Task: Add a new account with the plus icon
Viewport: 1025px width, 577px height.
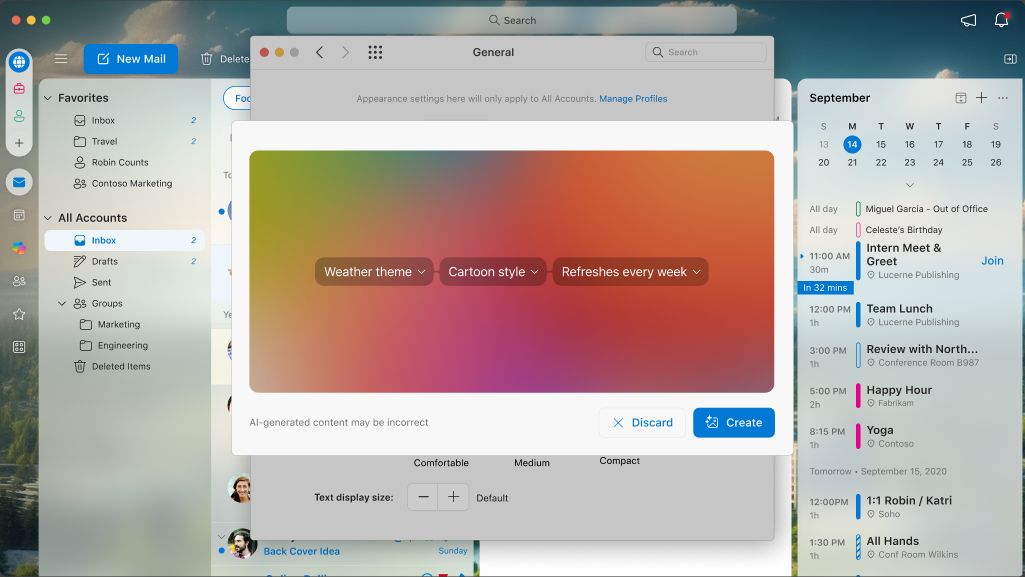Action: 19,143
